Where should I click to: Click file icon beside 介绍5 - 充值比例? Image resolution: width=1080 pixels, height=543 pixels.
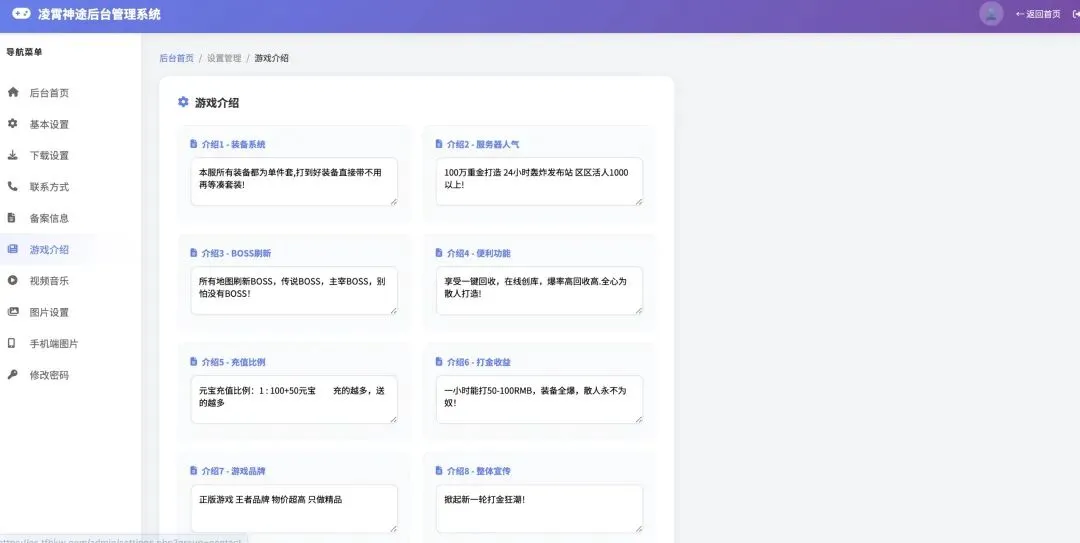[x=194, y=362]
